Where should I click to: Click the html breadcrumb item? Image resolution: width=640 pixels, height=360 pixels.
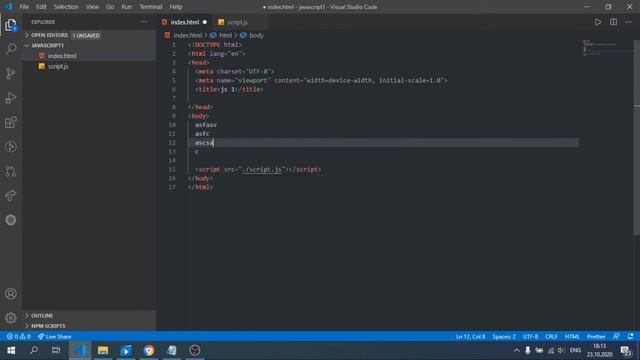(225, 36)
